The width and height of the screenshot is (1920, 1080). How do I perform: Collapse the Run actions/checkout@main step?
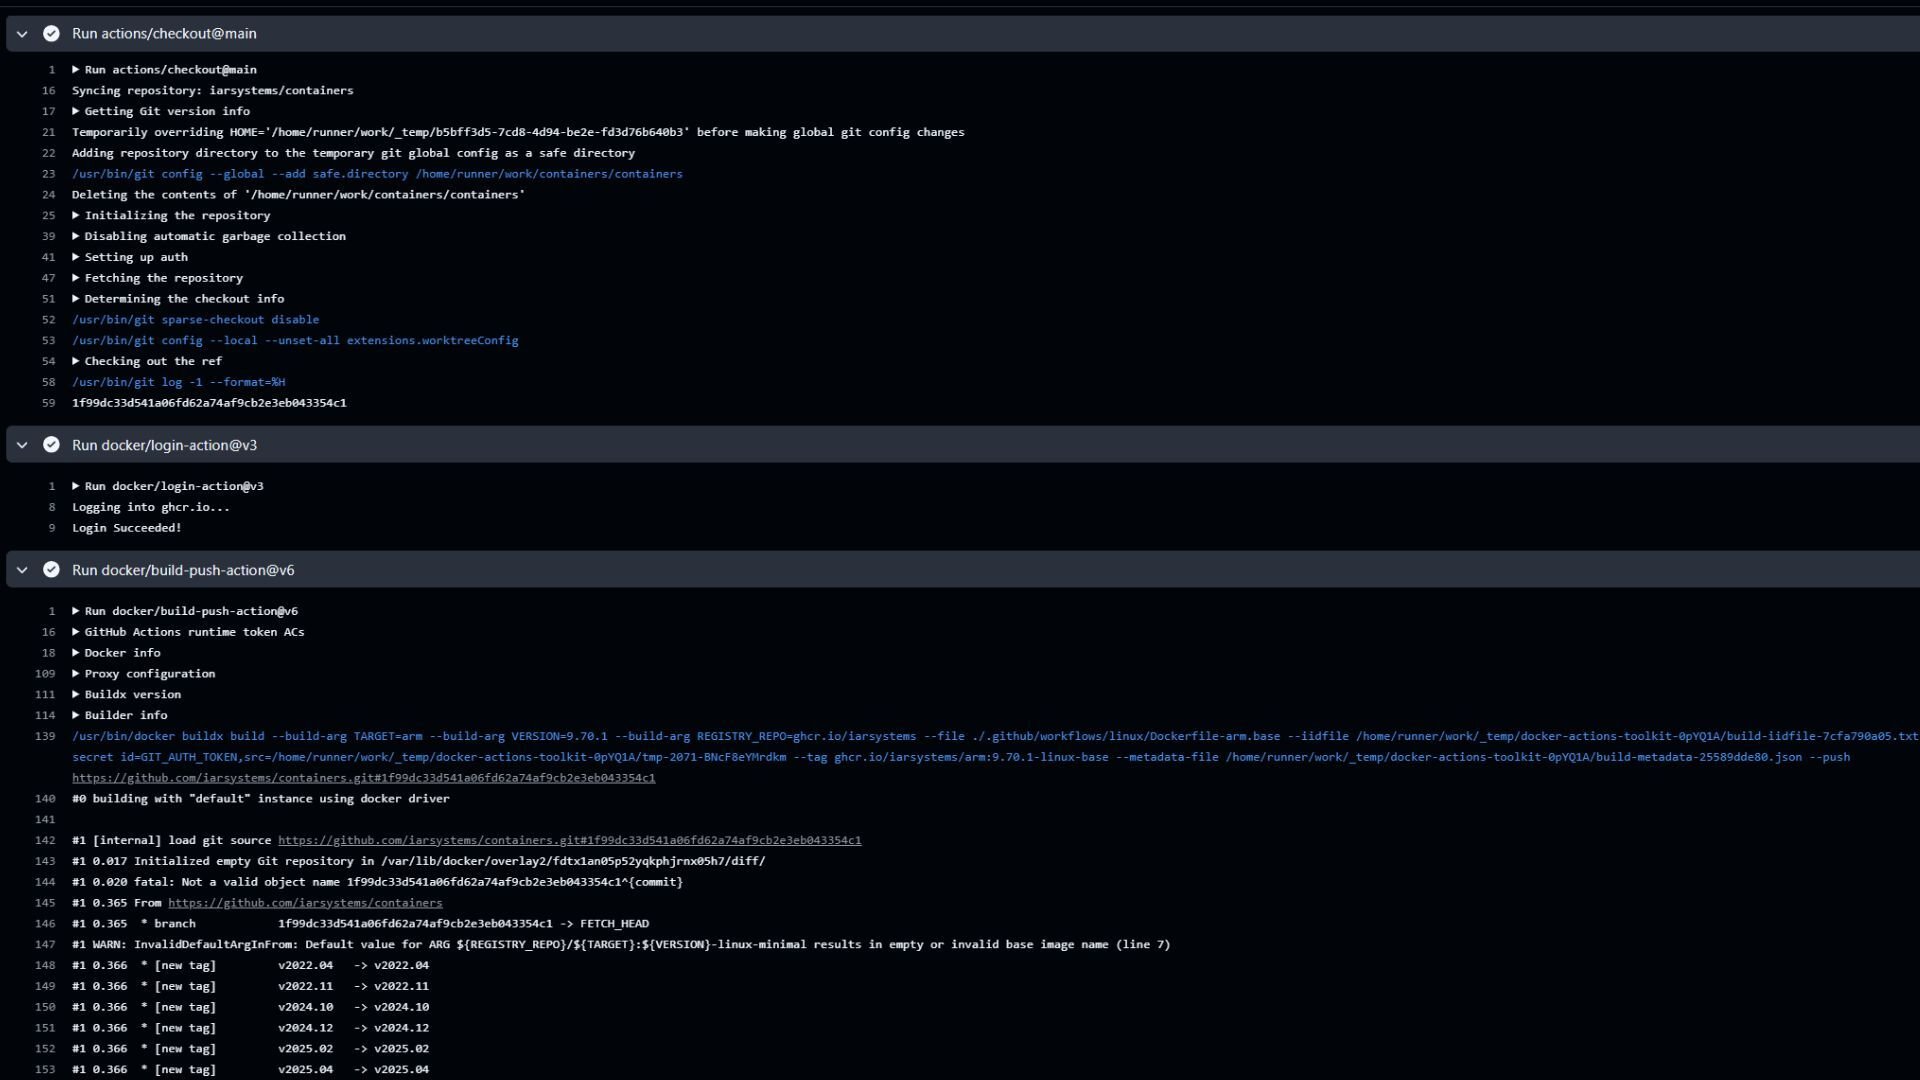click(21, 33)
